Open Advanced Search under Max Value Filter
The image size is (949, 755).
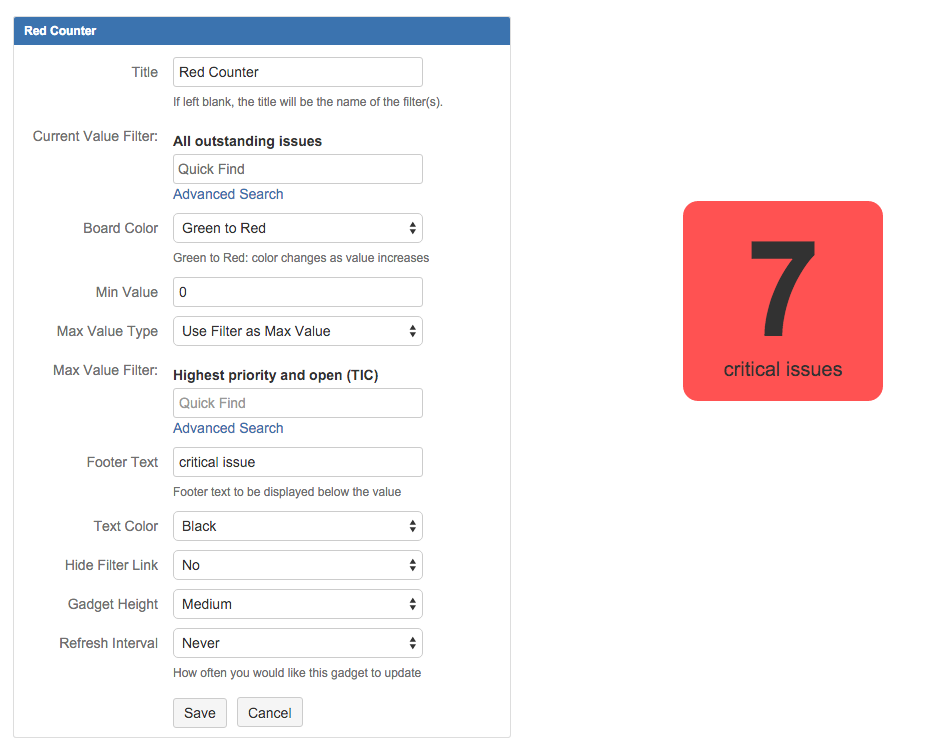[228, 428]
